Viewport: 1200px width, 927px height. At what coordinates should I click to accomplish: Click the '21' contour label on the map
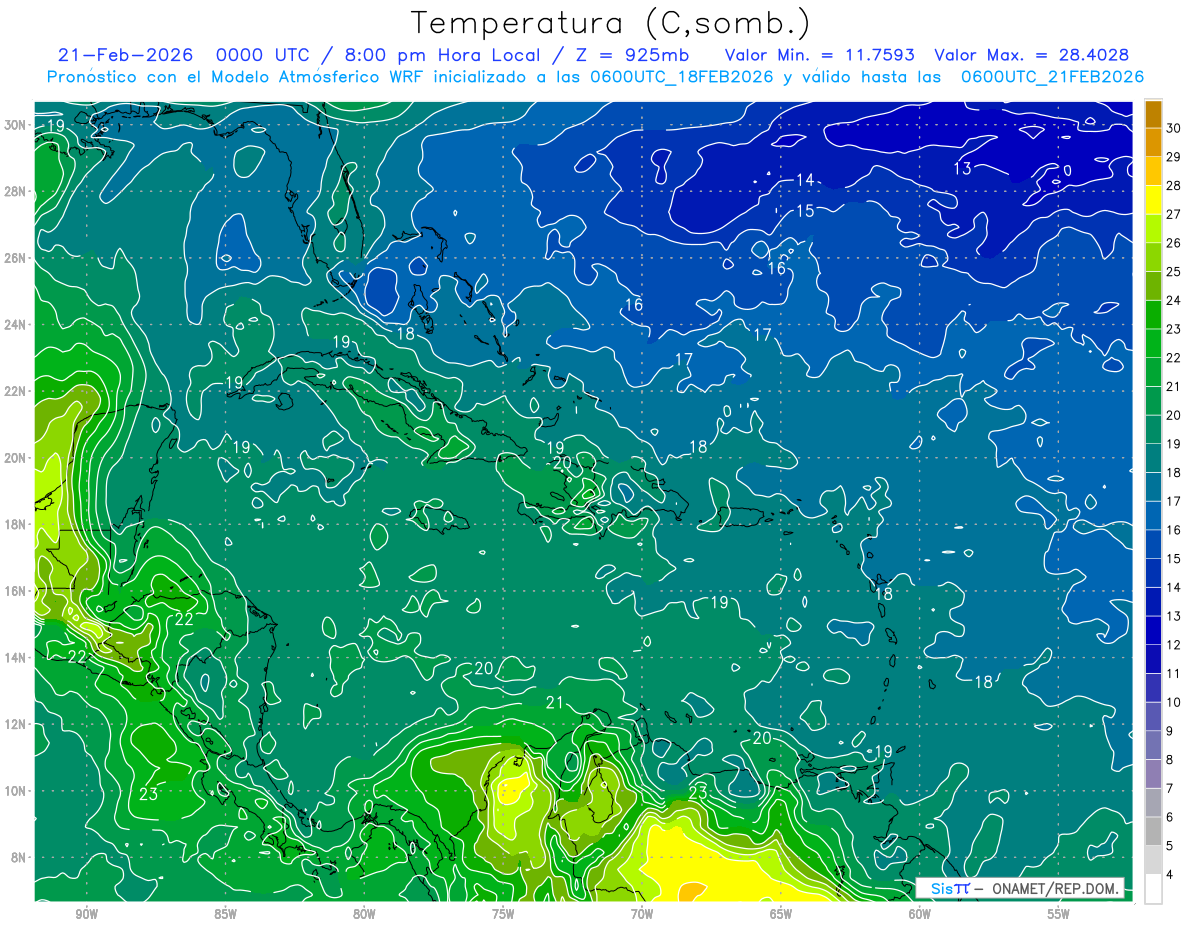(555, 703)
